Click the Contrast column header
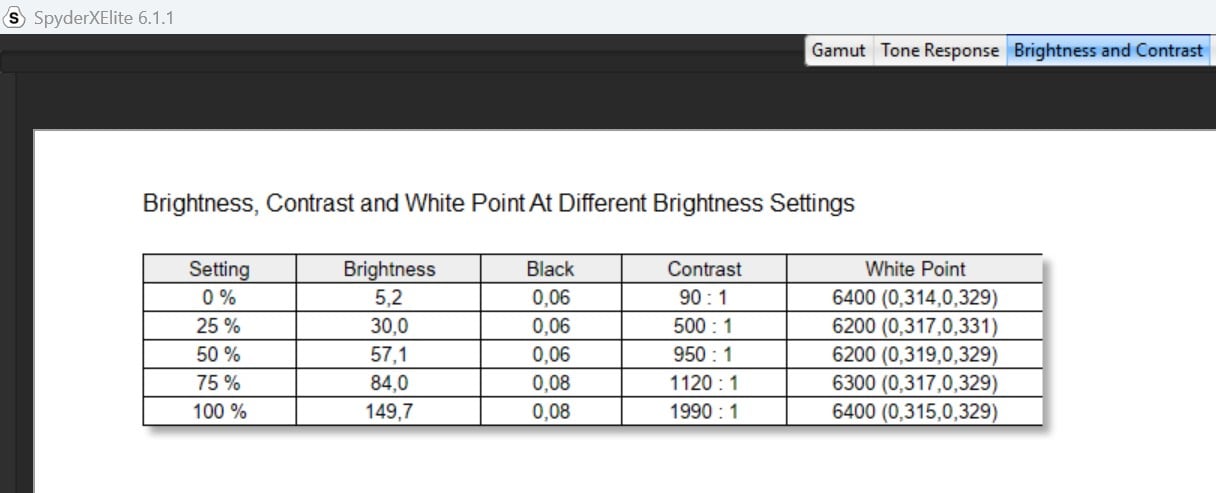 (x=704, y=268)
